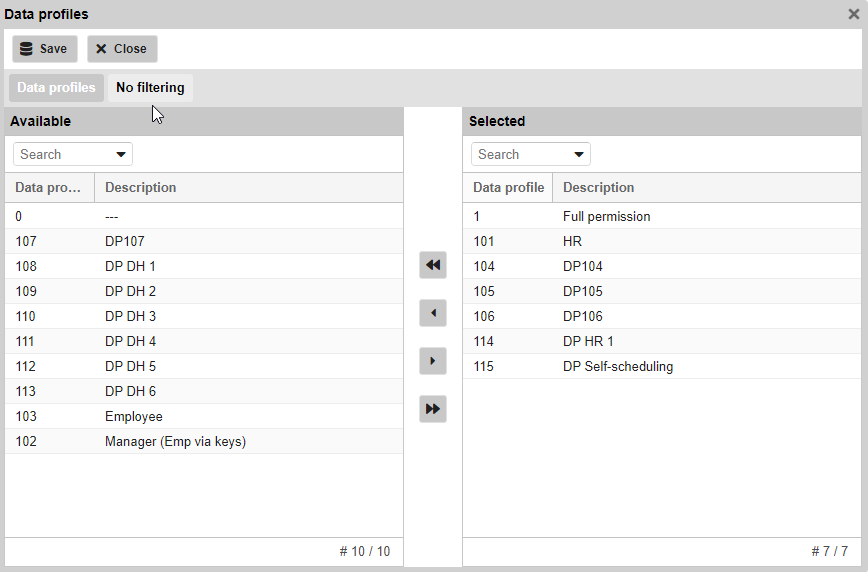Viewport: 868px width, 572px height.
Task: Click the Save database icon
Action: pos(27,49)
